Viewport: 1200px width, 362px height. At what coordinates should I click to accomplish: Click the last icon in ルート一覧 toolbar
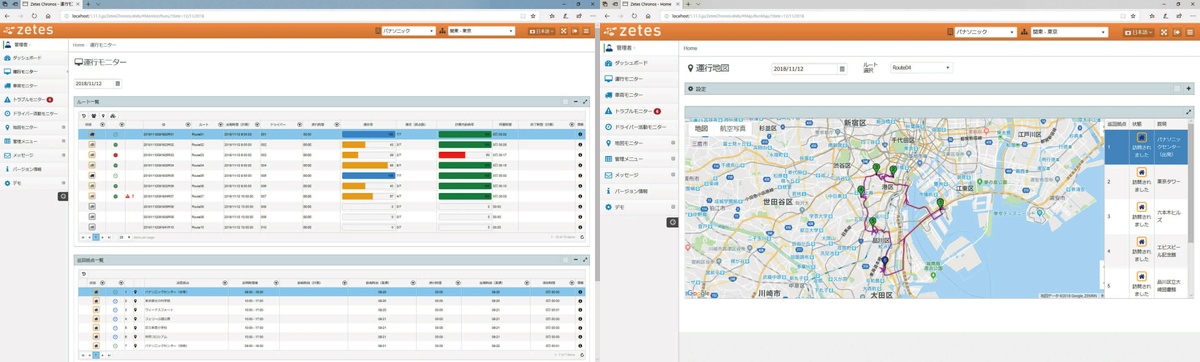[x=114, y=115]
